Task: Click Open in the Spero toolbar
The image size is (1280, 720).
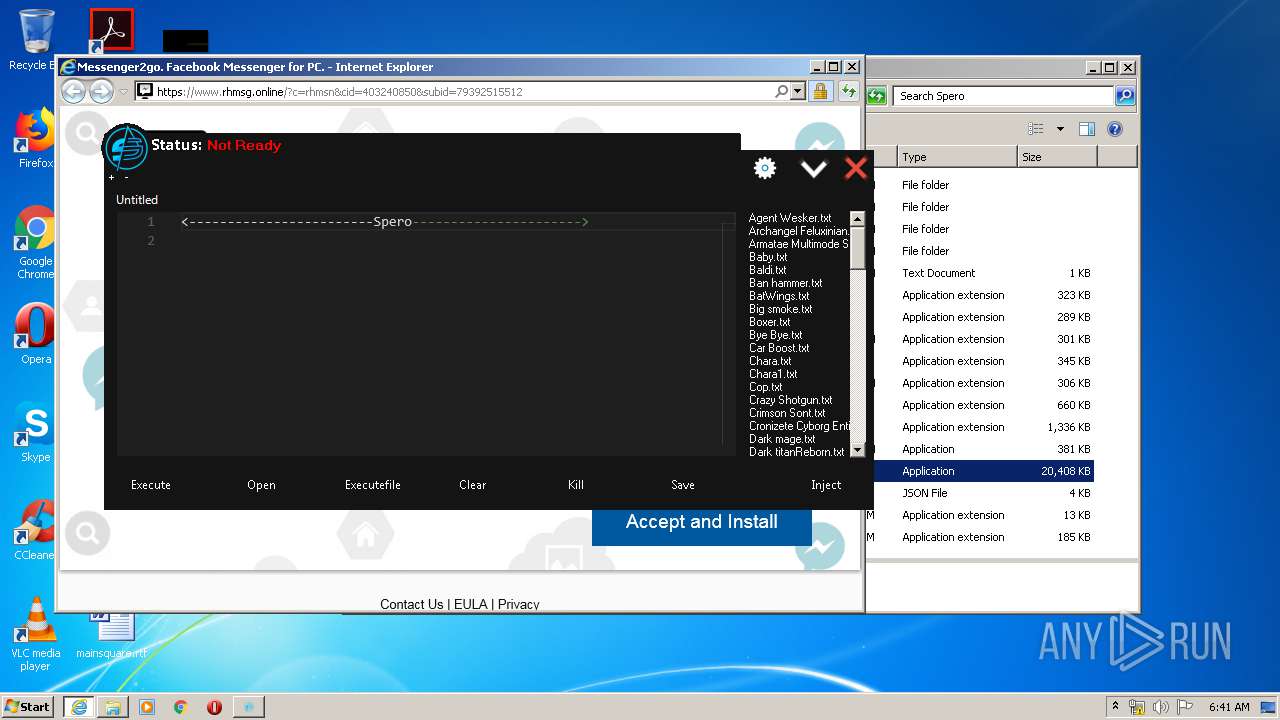Action: (261, 485)
